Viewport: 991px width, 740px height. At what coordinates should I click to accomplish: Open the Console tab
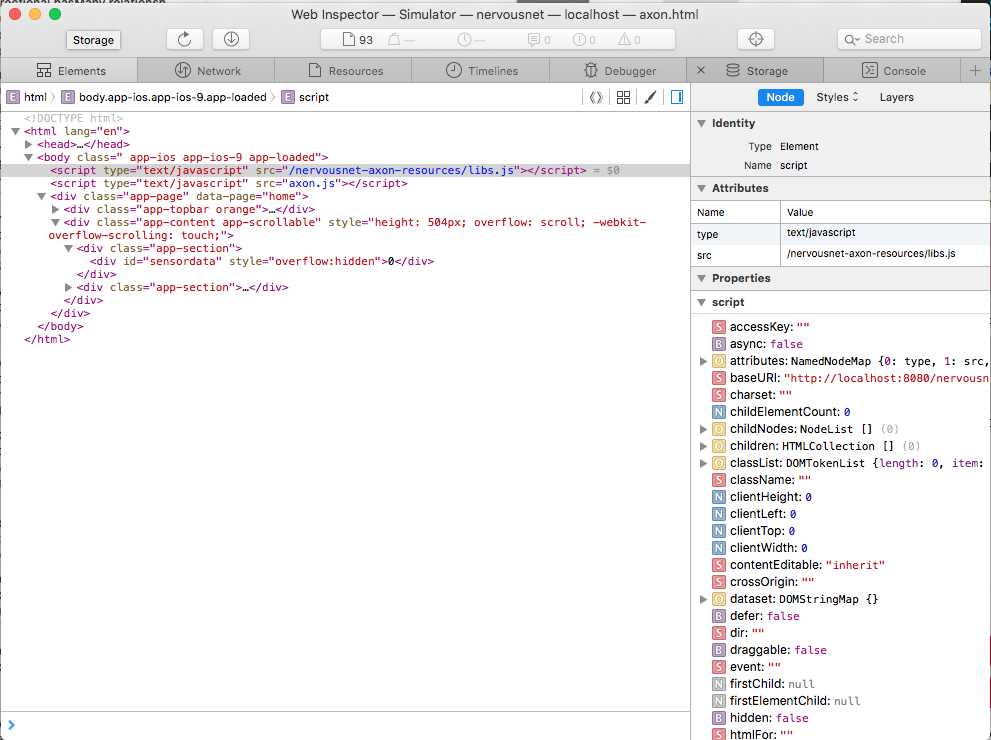pos(892,71)
